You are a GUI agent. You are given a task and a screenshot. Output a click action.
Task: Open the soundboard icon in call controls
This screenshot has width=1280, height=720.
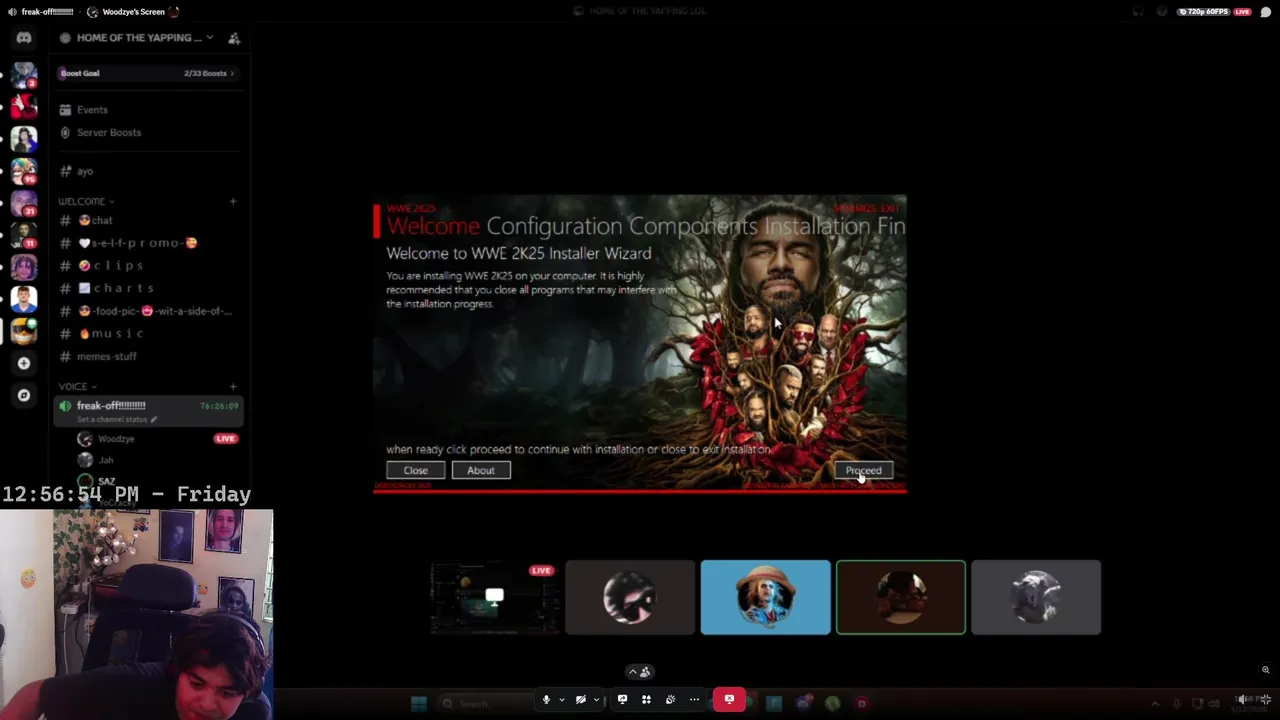[x=670, y=699]
